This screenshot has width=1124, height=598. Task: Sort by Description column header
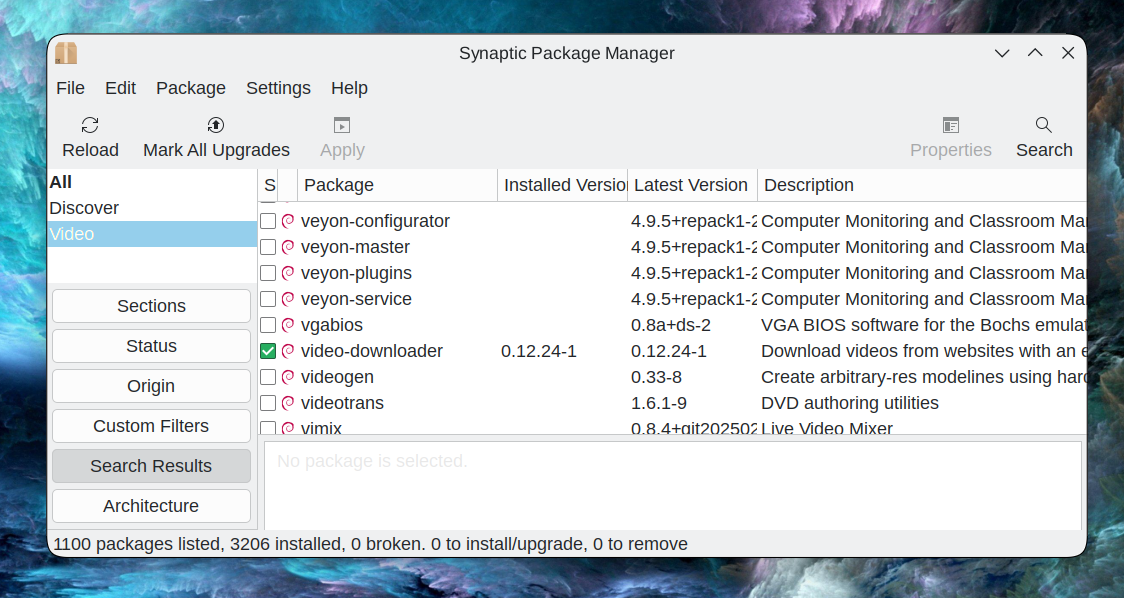pos(923,185)
